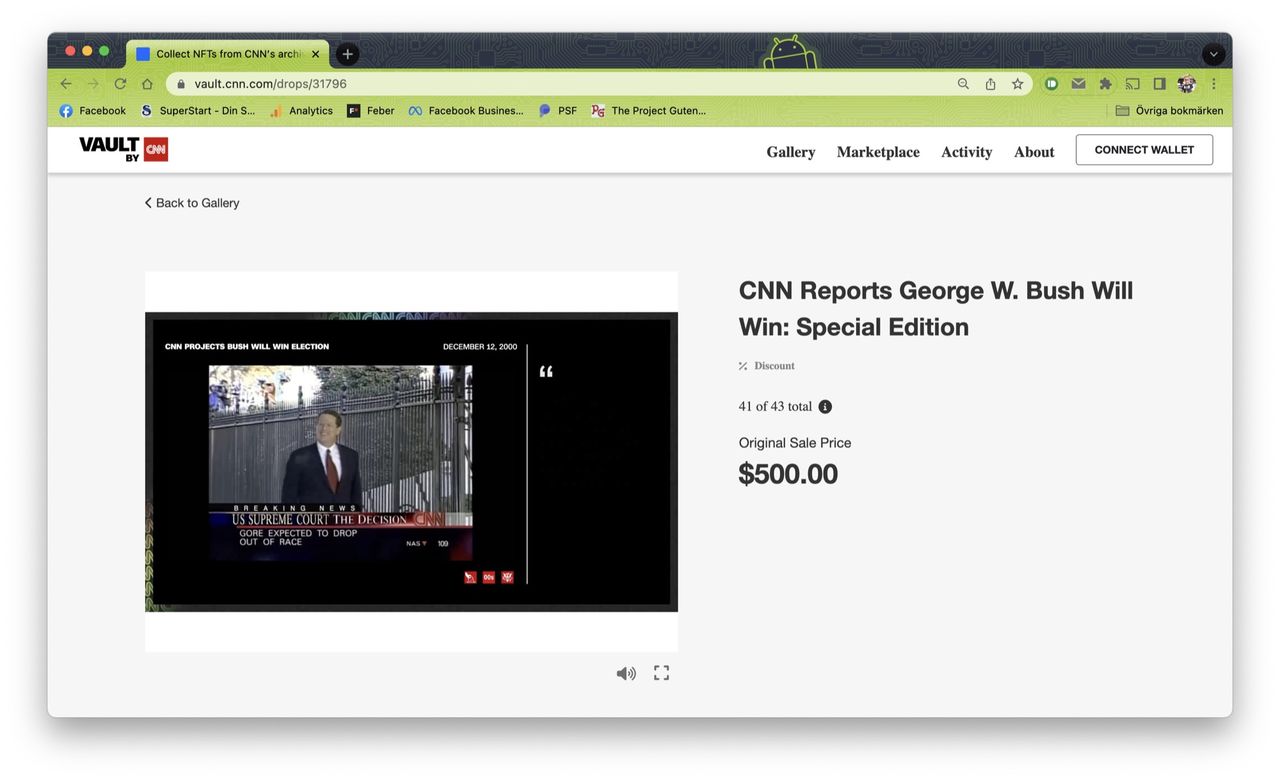The image size is (1280, 780).
Task: Mute the NFT video sound
Action: (x=626, y=673)
